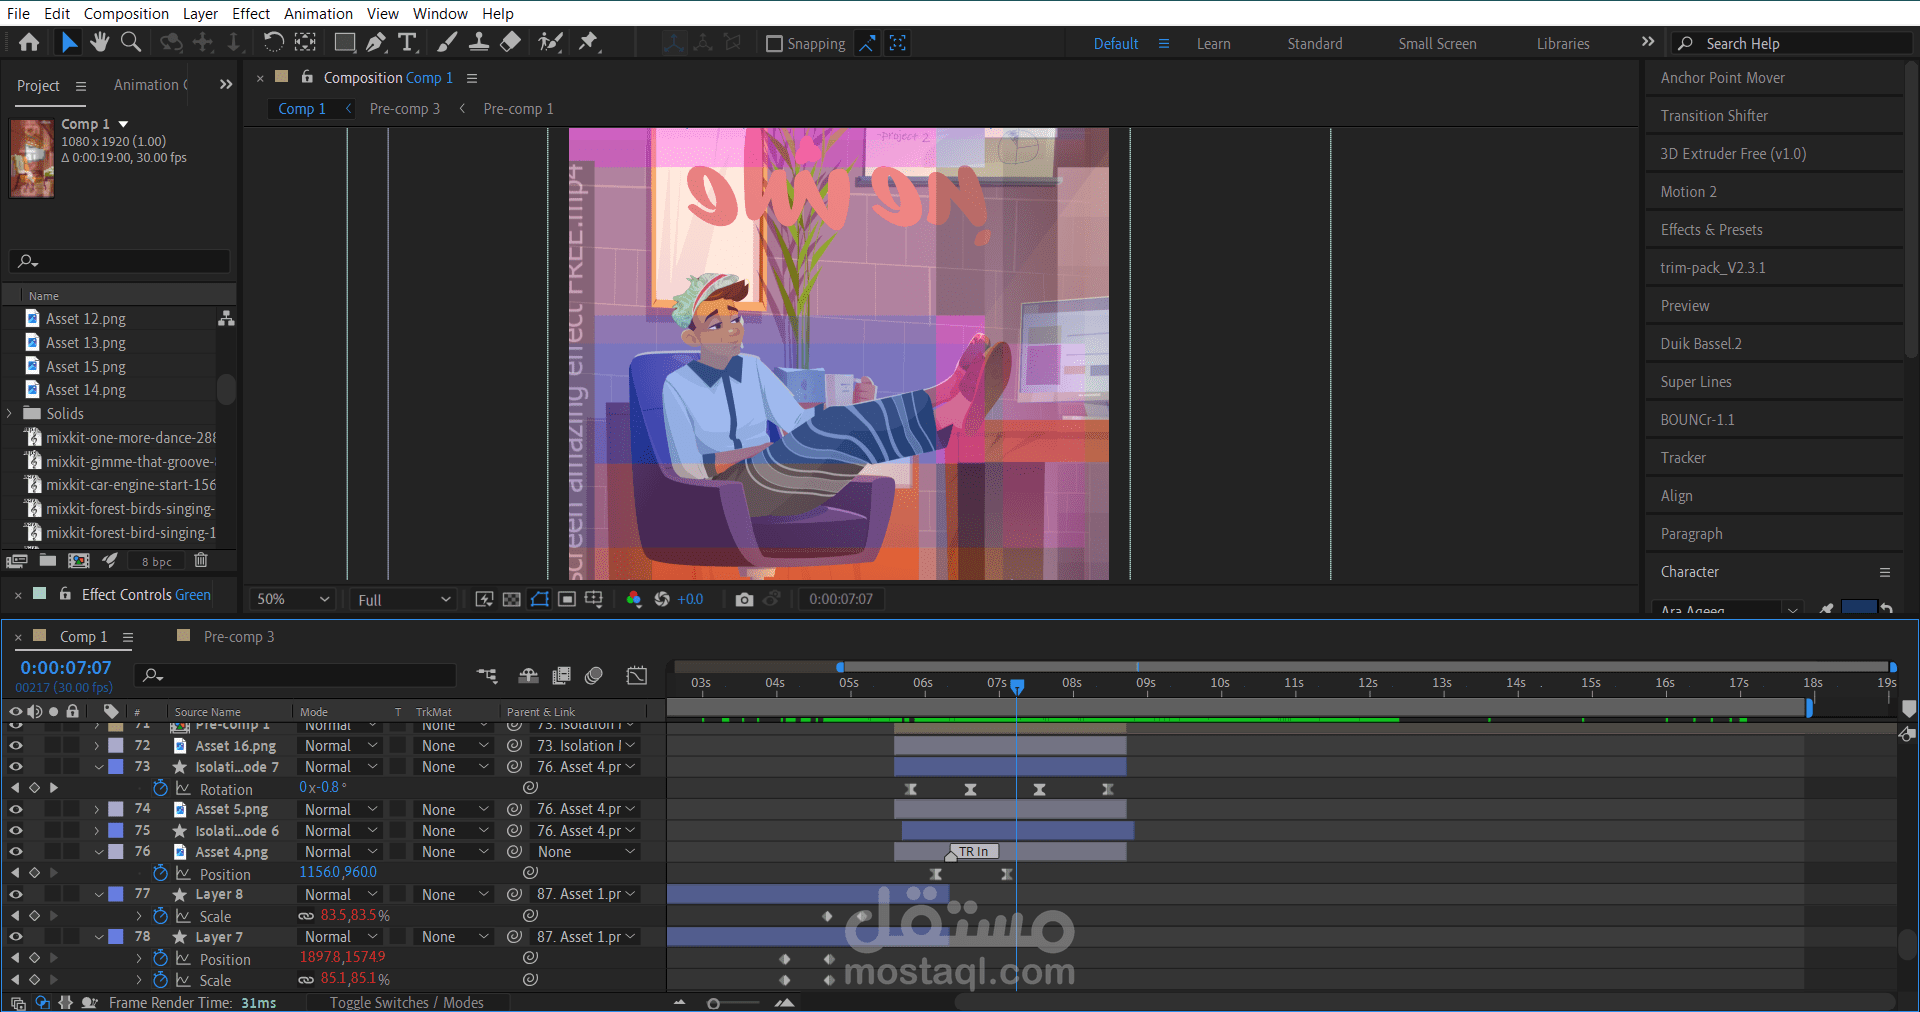Select the Clone Stamp tool

point(479,42)
